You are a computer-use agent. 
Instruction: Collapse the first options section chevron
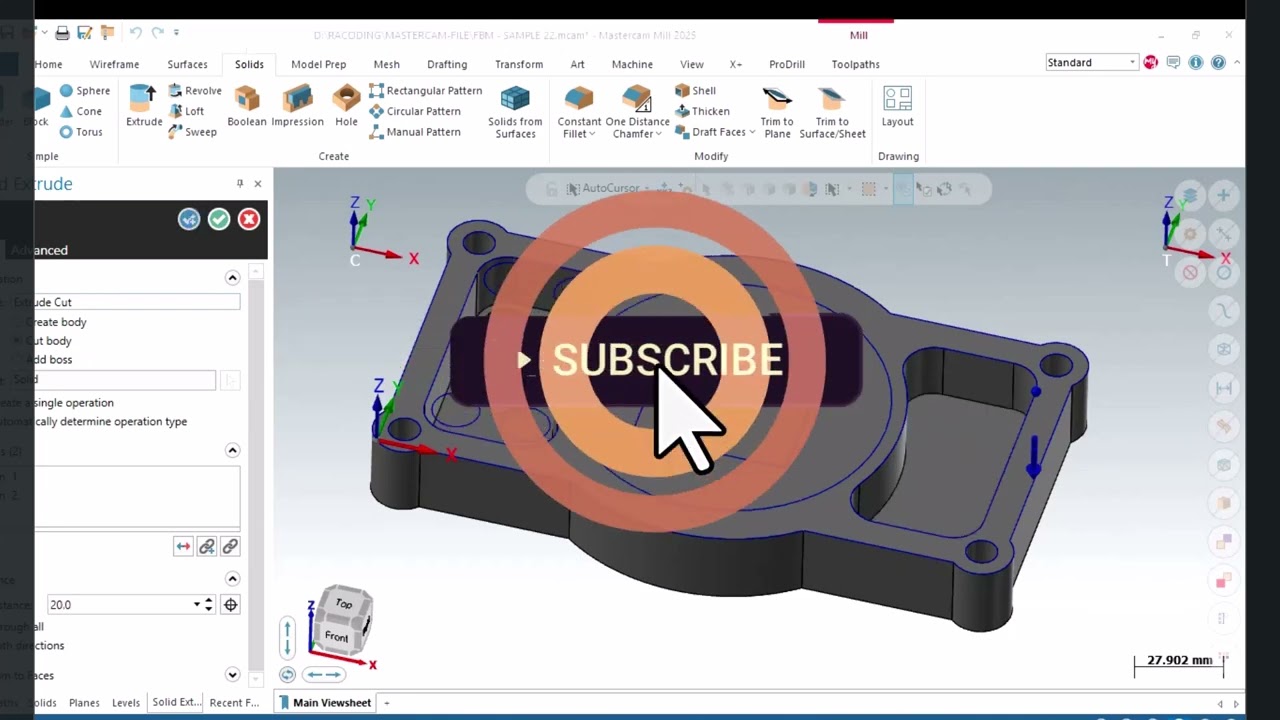coord(232,278)
